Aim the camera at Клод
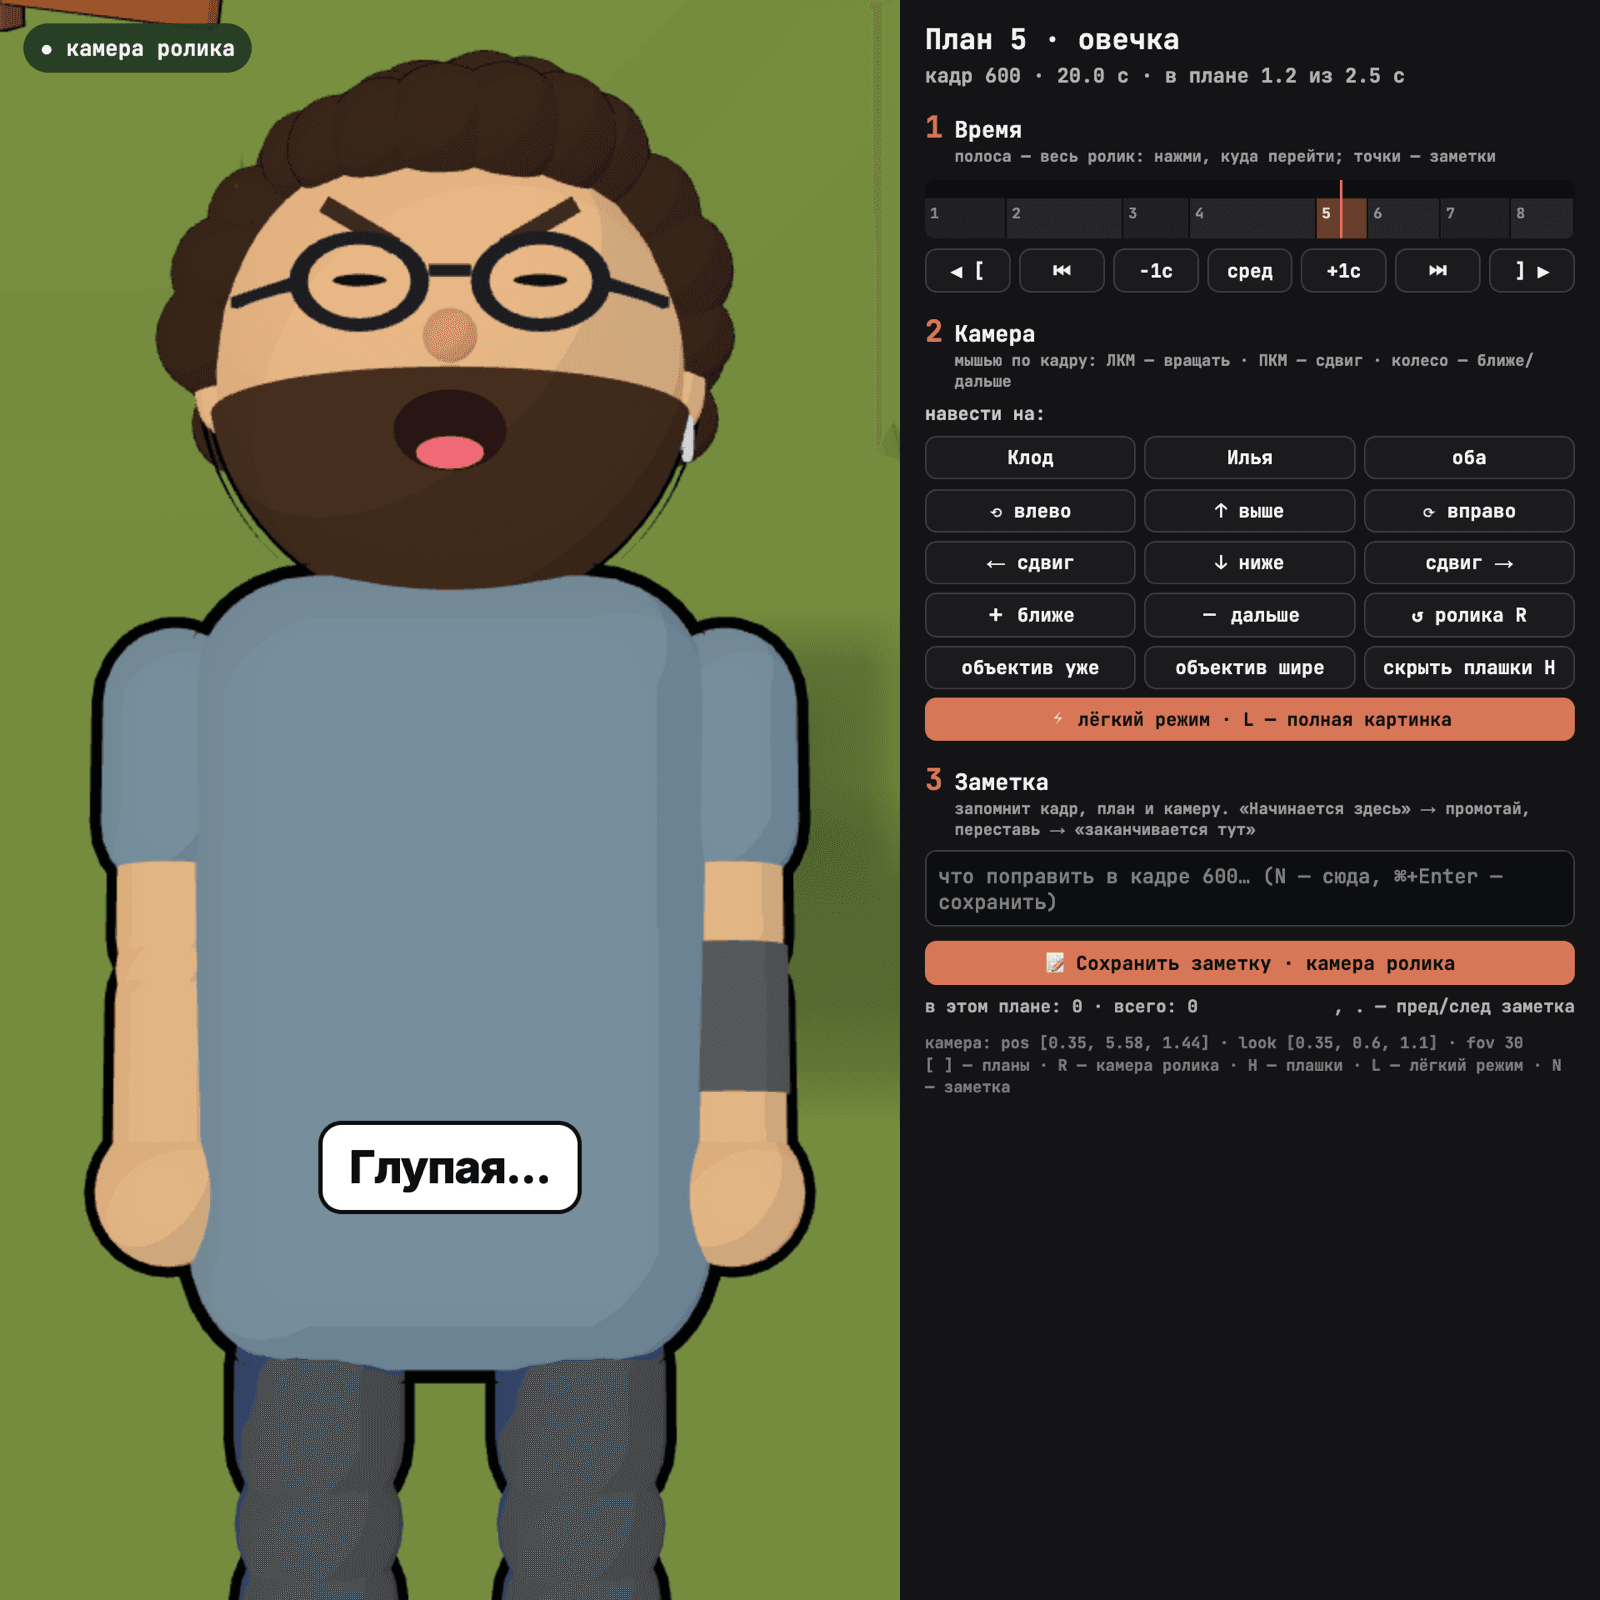The height and width of the screenshot is (1600, 1600). point(1030,458)
